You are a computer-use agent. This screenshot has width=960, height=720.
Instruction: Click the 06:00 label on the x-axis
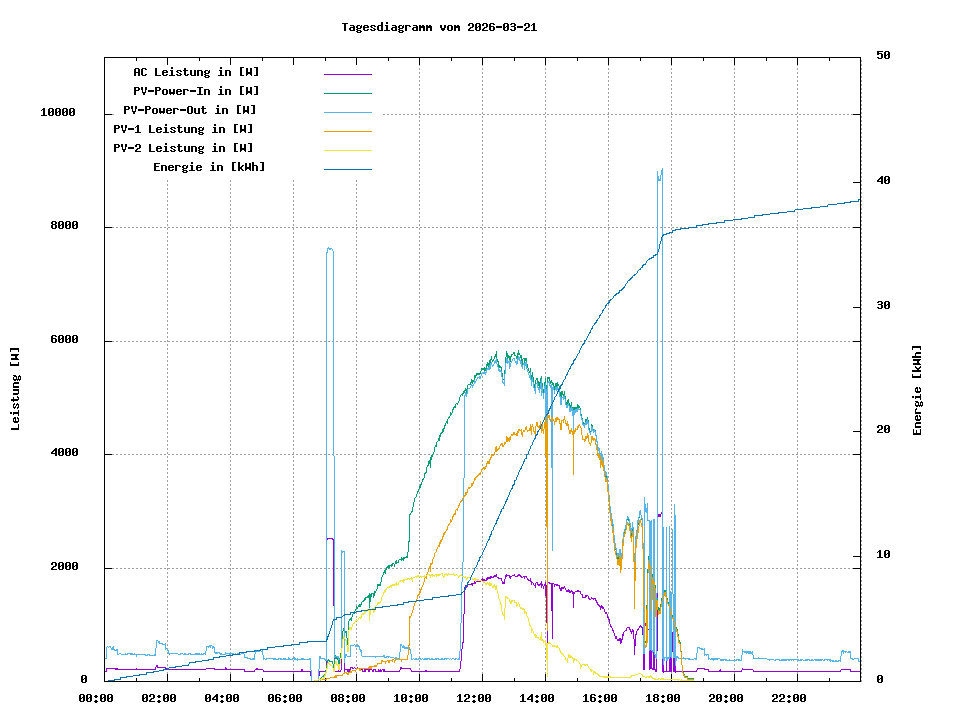pyautogui.click(x=285, y=698)
